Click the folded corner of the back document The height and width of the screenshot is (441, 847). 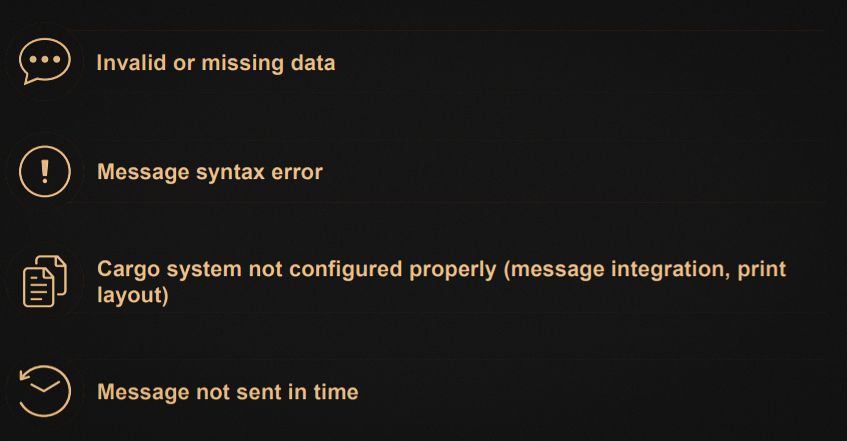point(62,261)
